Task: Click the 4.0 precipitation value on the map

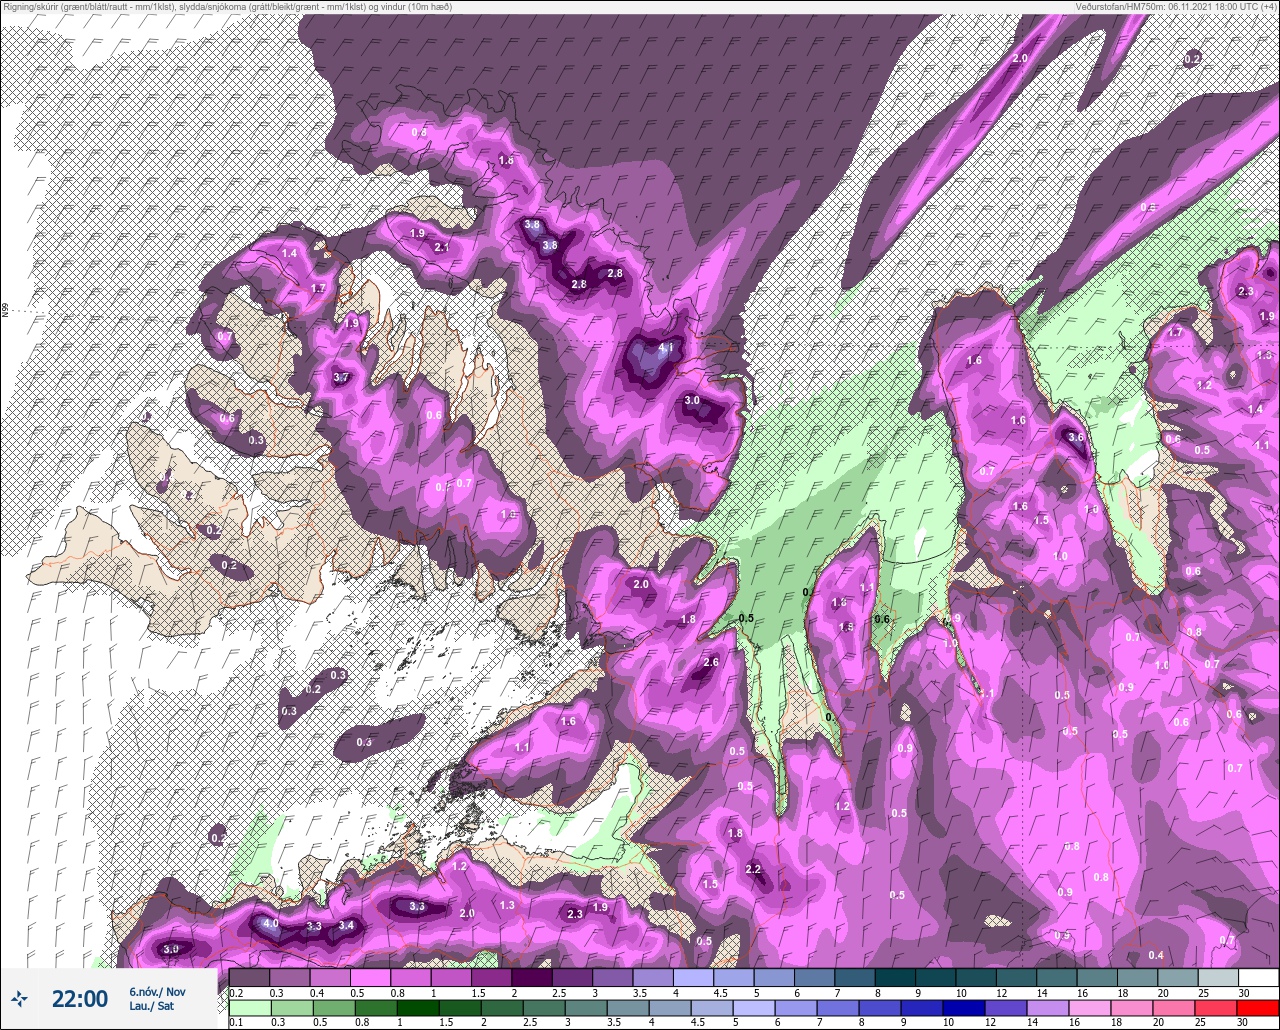Action: [x=271, y=924]
